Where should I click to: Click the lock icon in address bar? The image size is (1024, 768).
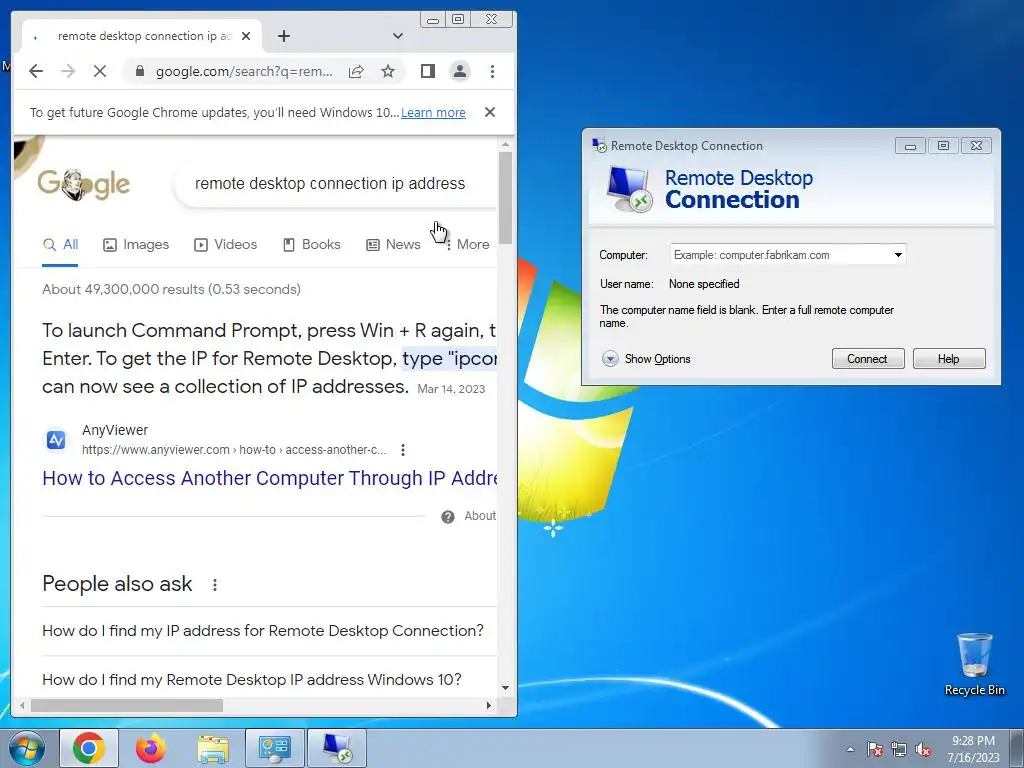click(x=139, y=71)
